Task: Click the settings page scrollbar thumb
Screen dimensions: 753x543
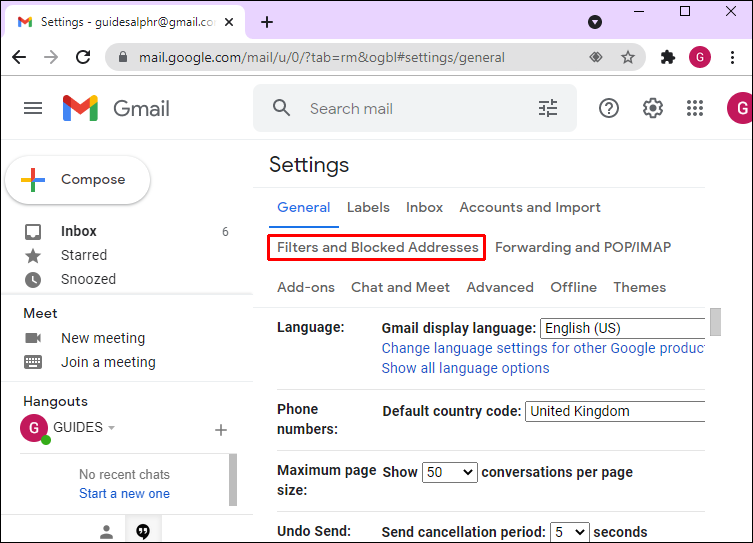Action: point(715,322)
